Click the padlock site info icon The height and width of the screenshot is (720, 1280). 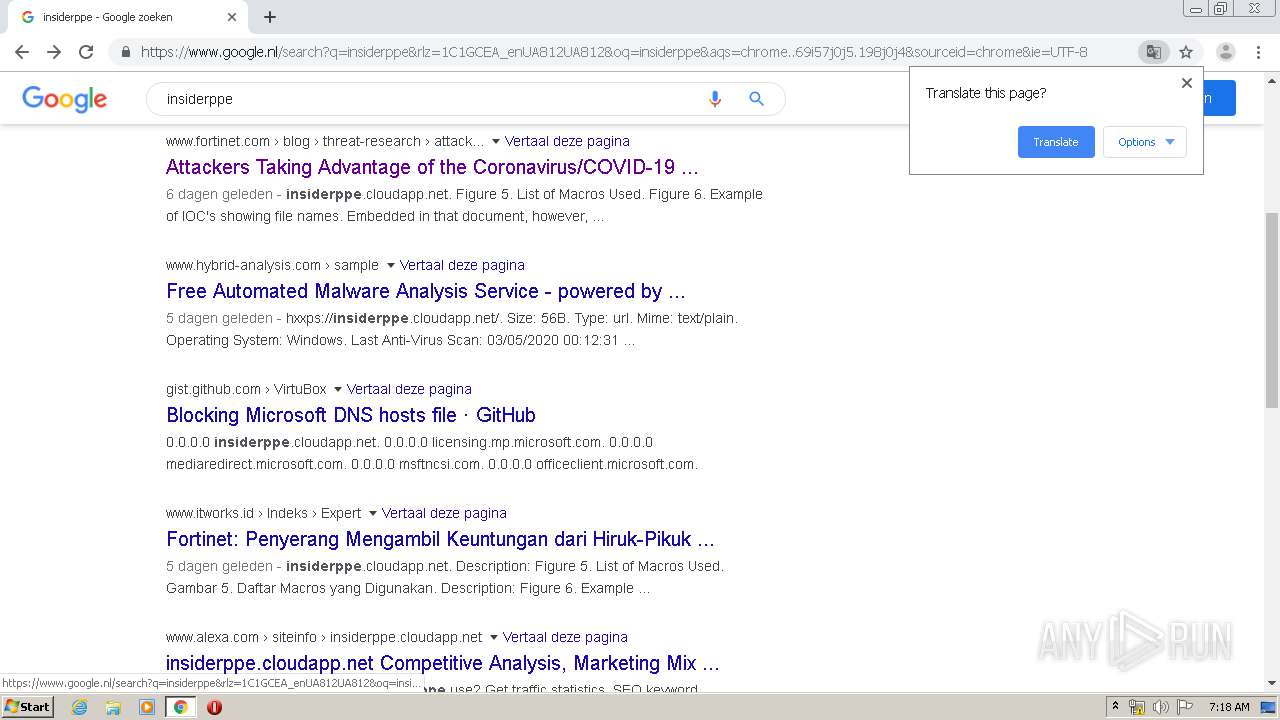(x=125, y=52)
